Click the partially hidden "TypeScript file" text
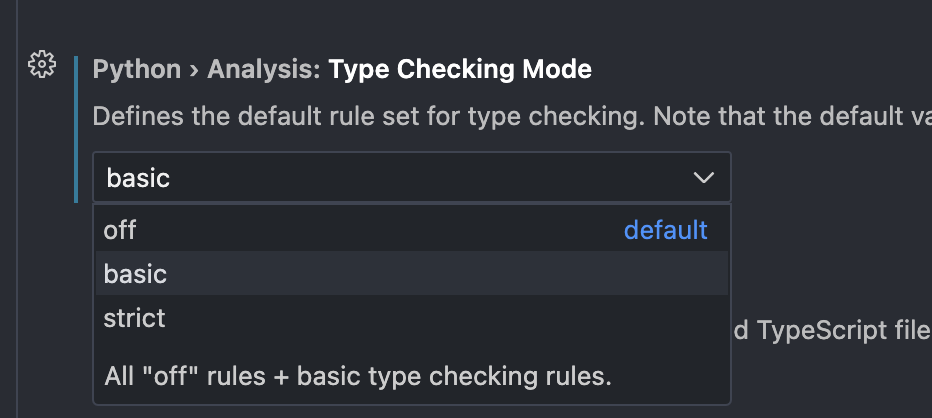This screenshot has width=932, height=418. 832,330
